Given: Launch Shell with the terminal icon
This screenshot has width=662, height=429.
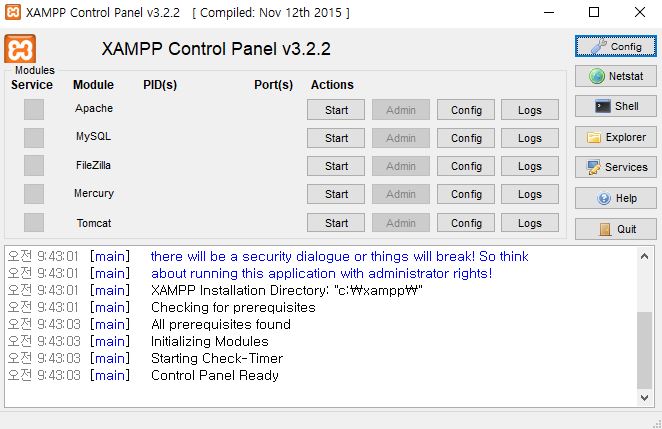Looking at the screenshot, I should click(x=616, y=106).
